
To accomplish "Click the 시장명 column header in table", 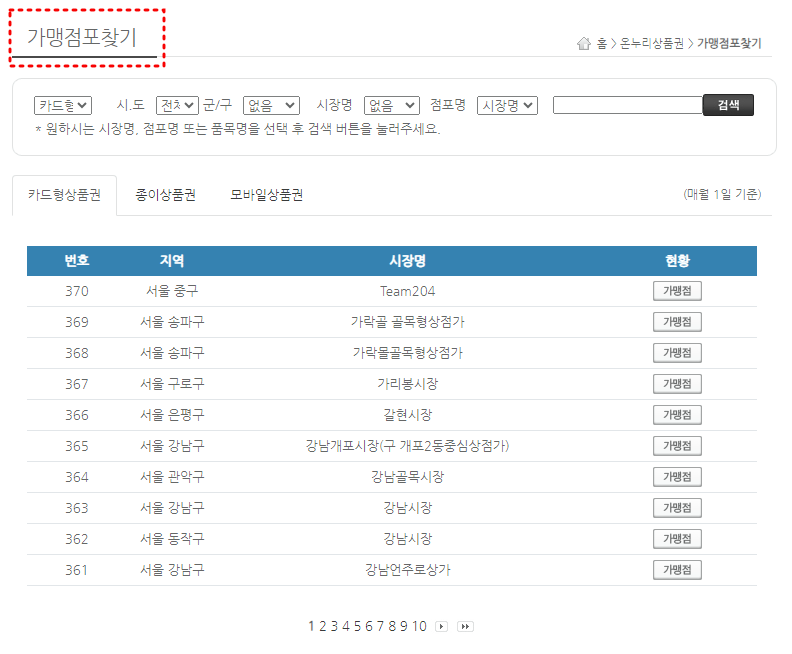I will click(407, 261).
